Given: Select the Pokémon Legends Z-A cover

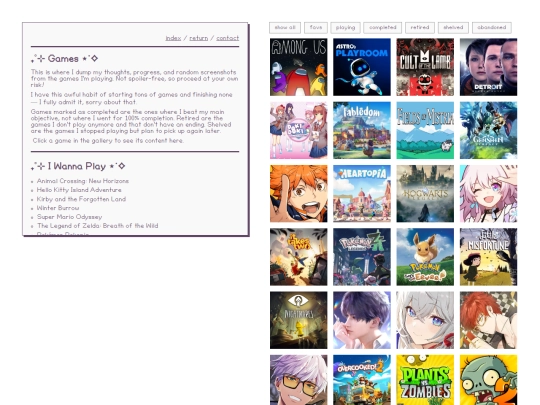Looking at the screenshot, I should [x=362, y=257].
